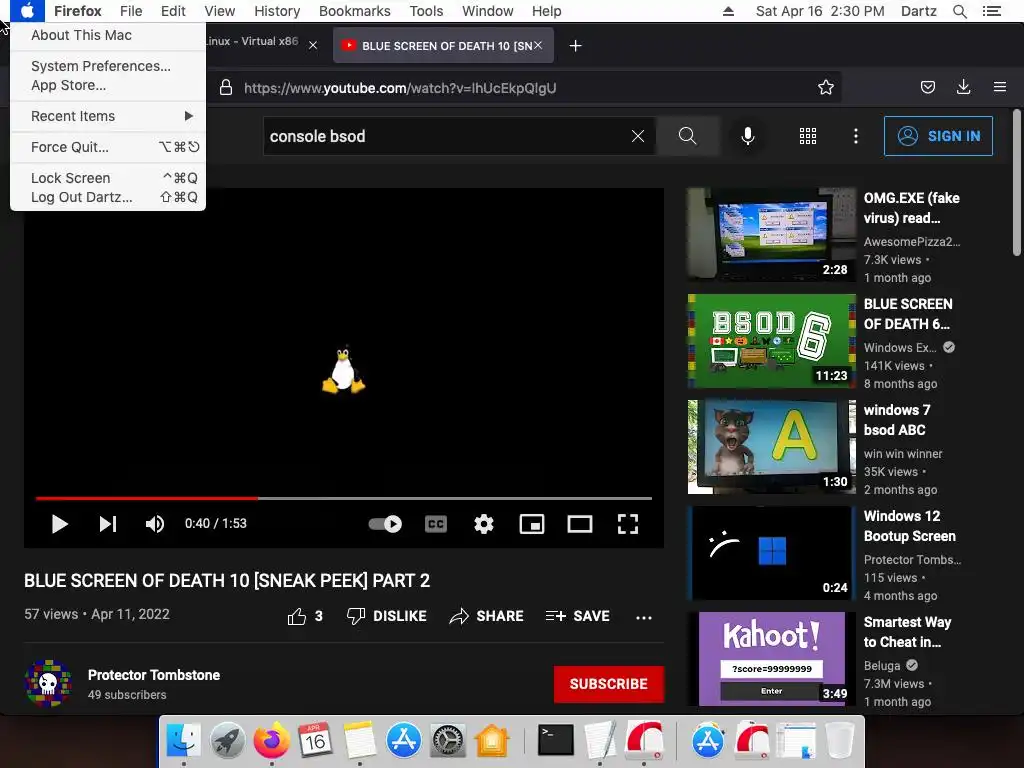This screenshot has width=1024, height=768.
Task: Open the Protector Tombstone channel link
Action: click(154, 675)
